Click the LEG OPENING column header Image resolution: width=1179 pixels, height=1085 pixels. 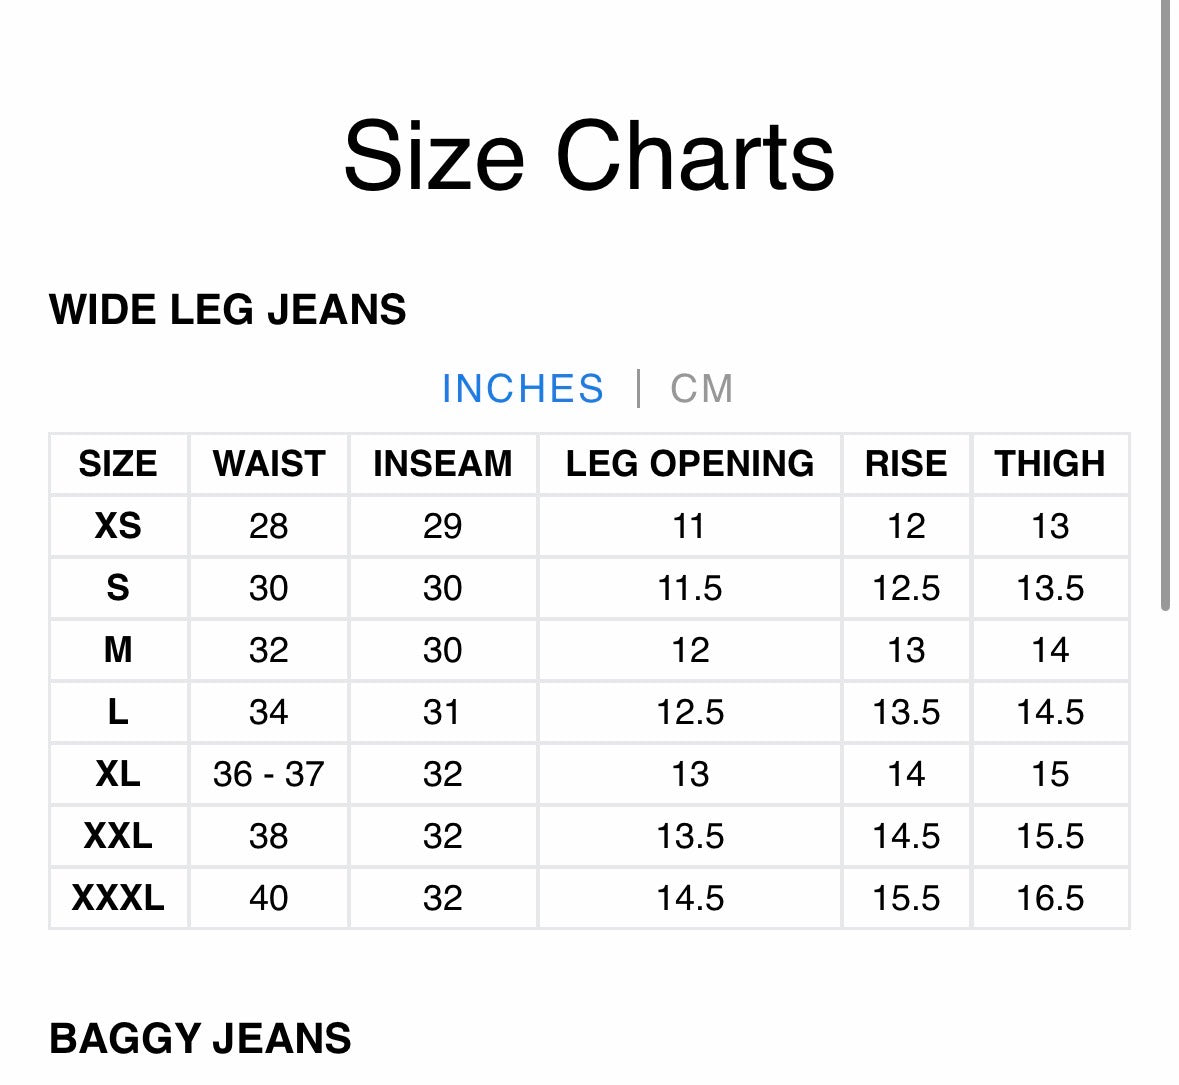point(690,464)
